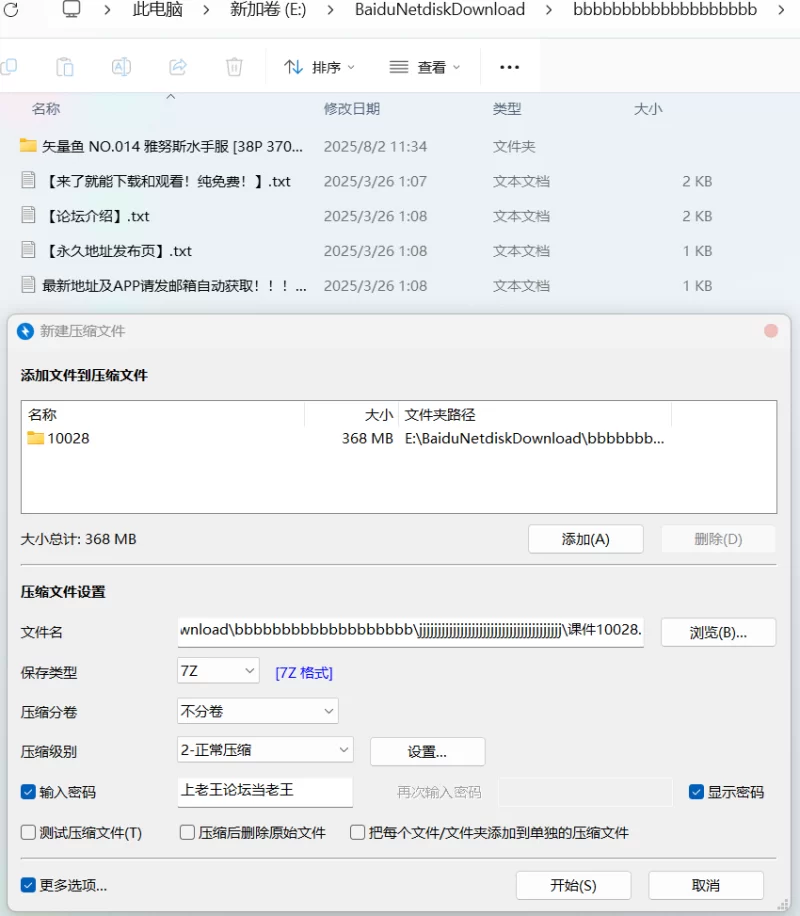Open the 压缩分卷 不分卷 dropdown

coord(258,711)
